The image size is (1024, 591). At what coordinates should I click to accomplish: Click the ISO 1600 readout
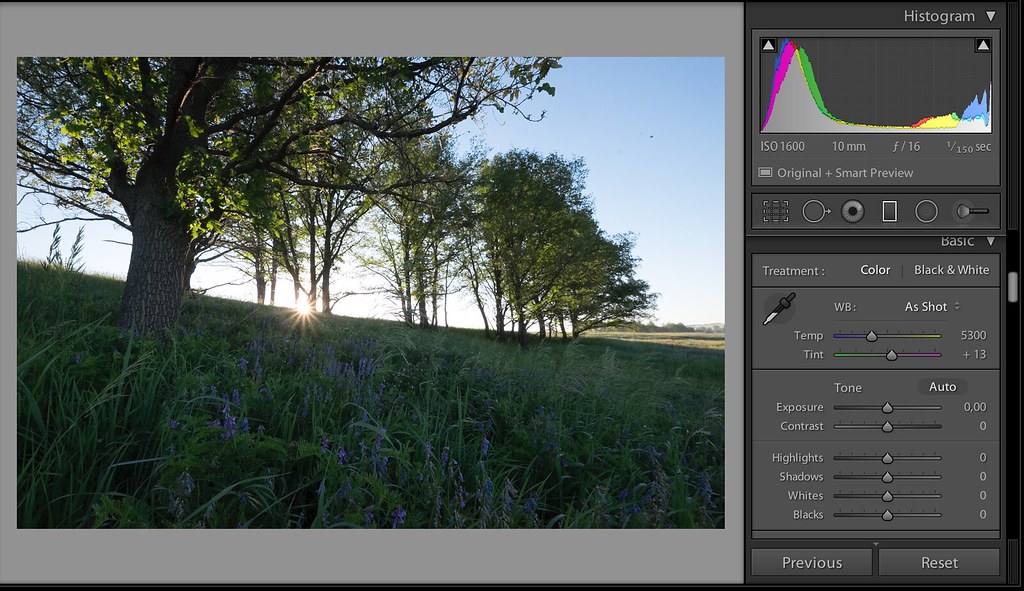[x=782, y=146]
